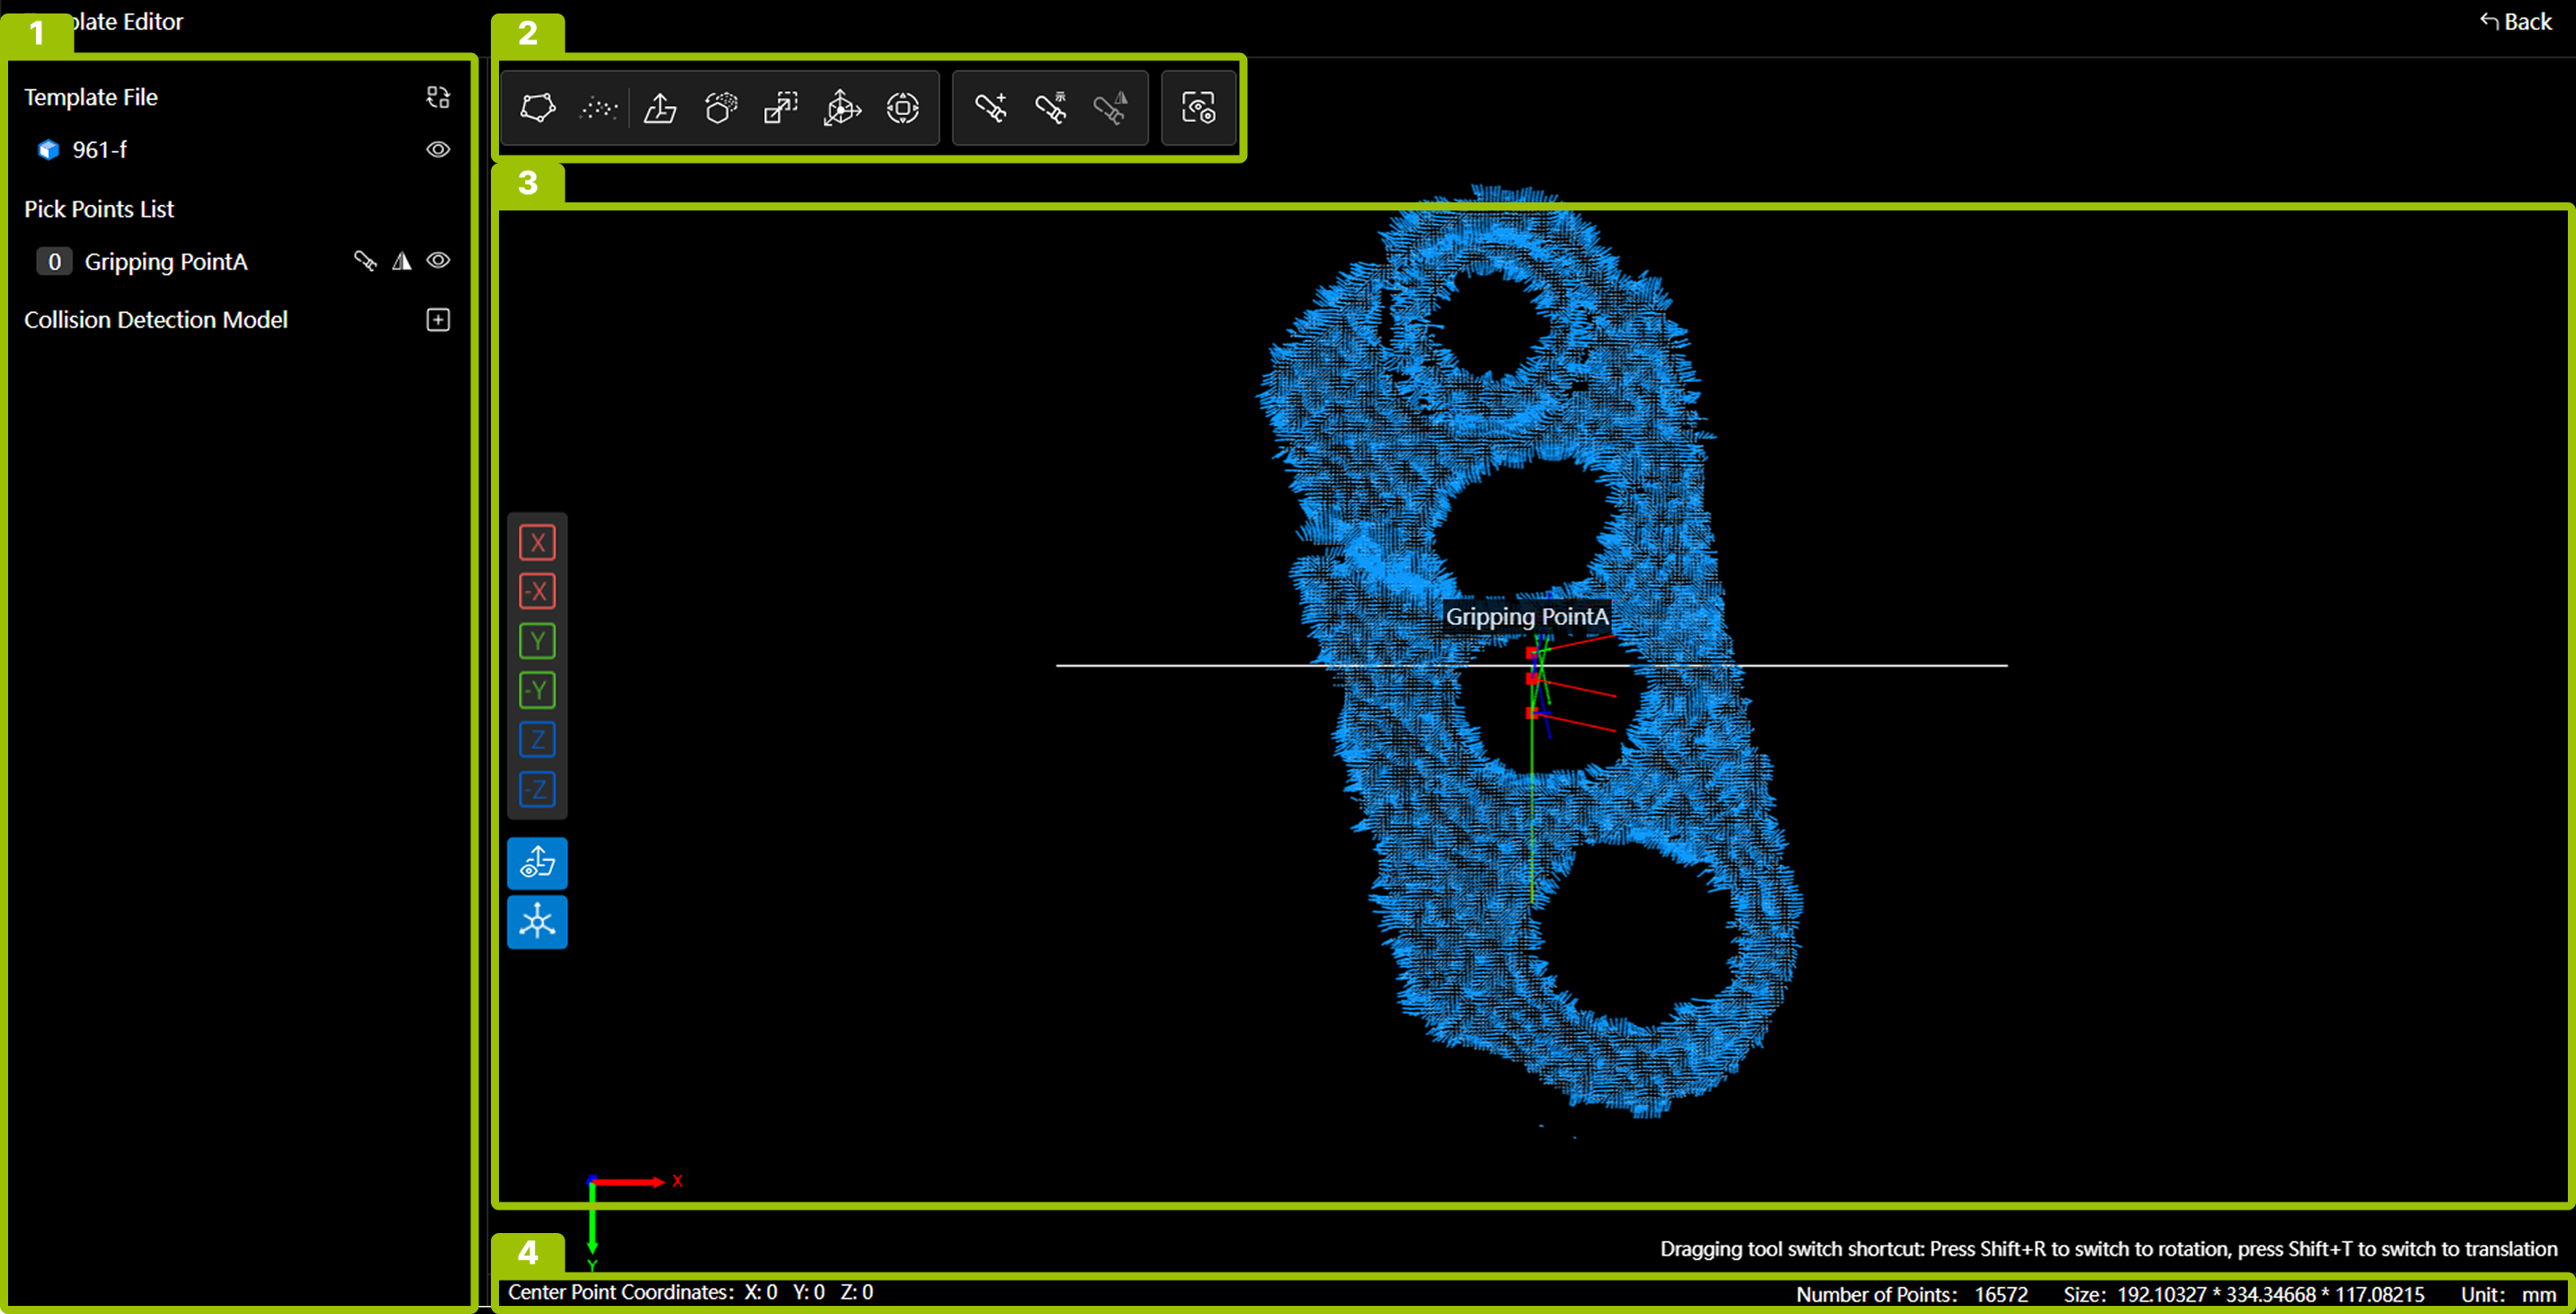The image size is (2576, 1314).
Task: Click the symmetry icon beside Gripping PointA
Action: (x=402, y=261)
